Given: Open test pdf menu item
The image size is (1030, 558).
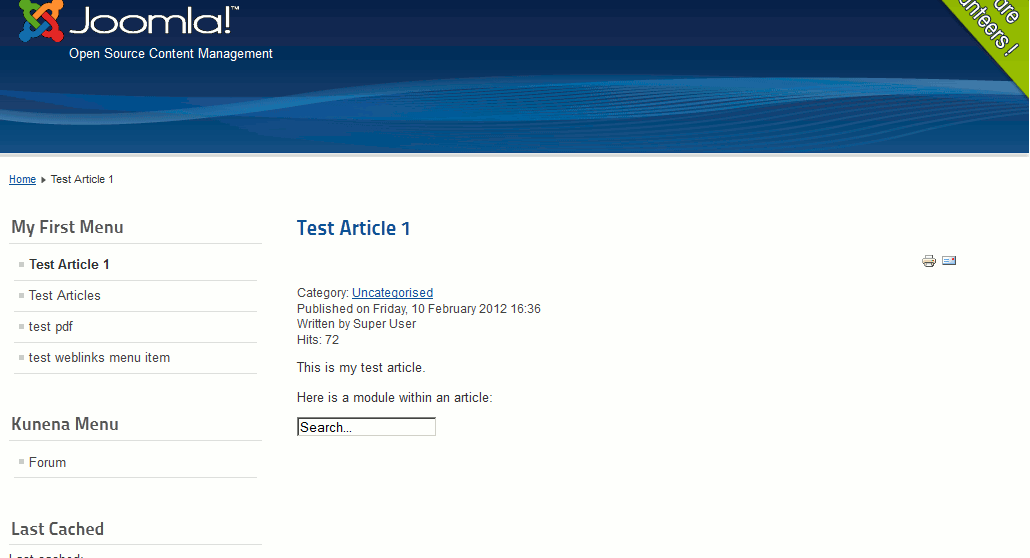Looking at the screenshot, I should click(x=51, y=327).
